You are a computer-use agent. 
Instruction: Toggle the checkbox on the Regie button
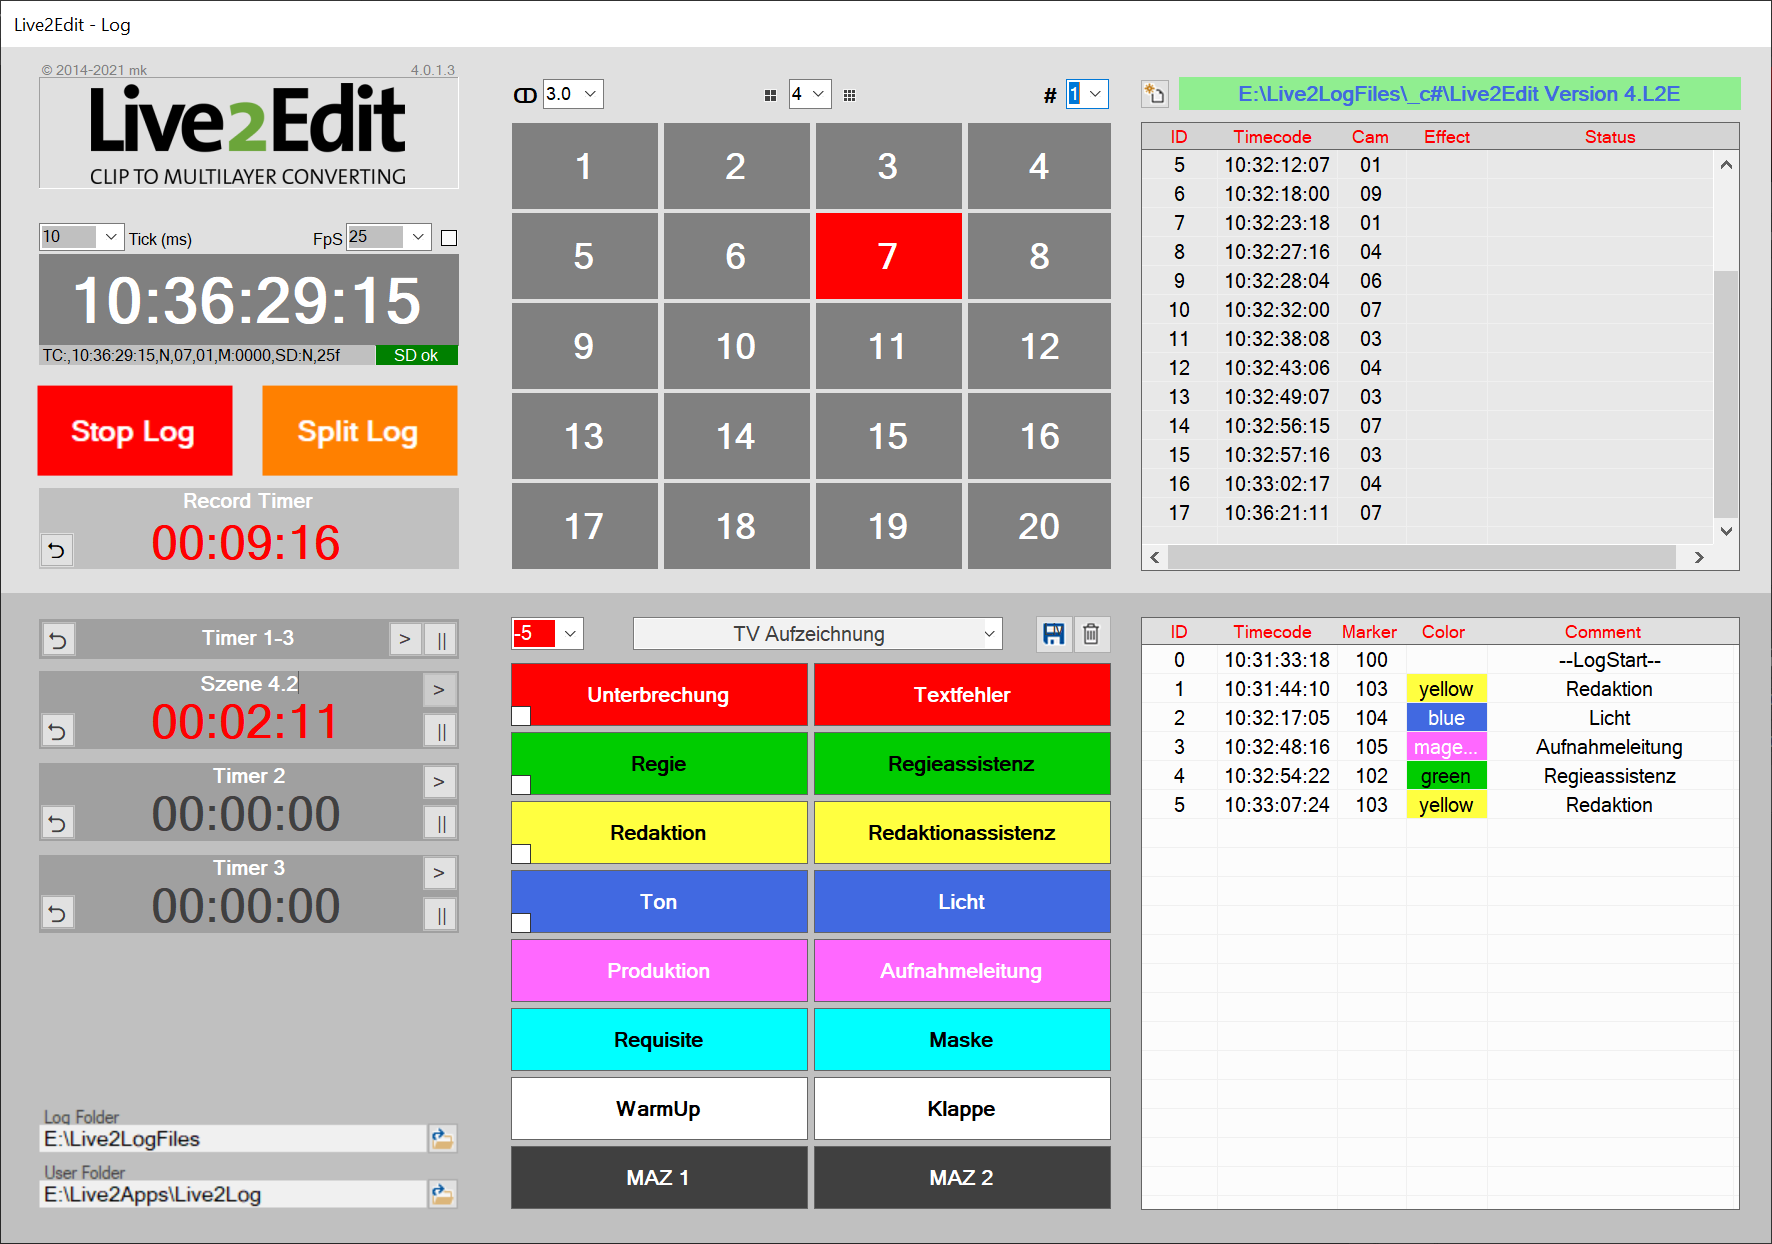coord(521,784)
